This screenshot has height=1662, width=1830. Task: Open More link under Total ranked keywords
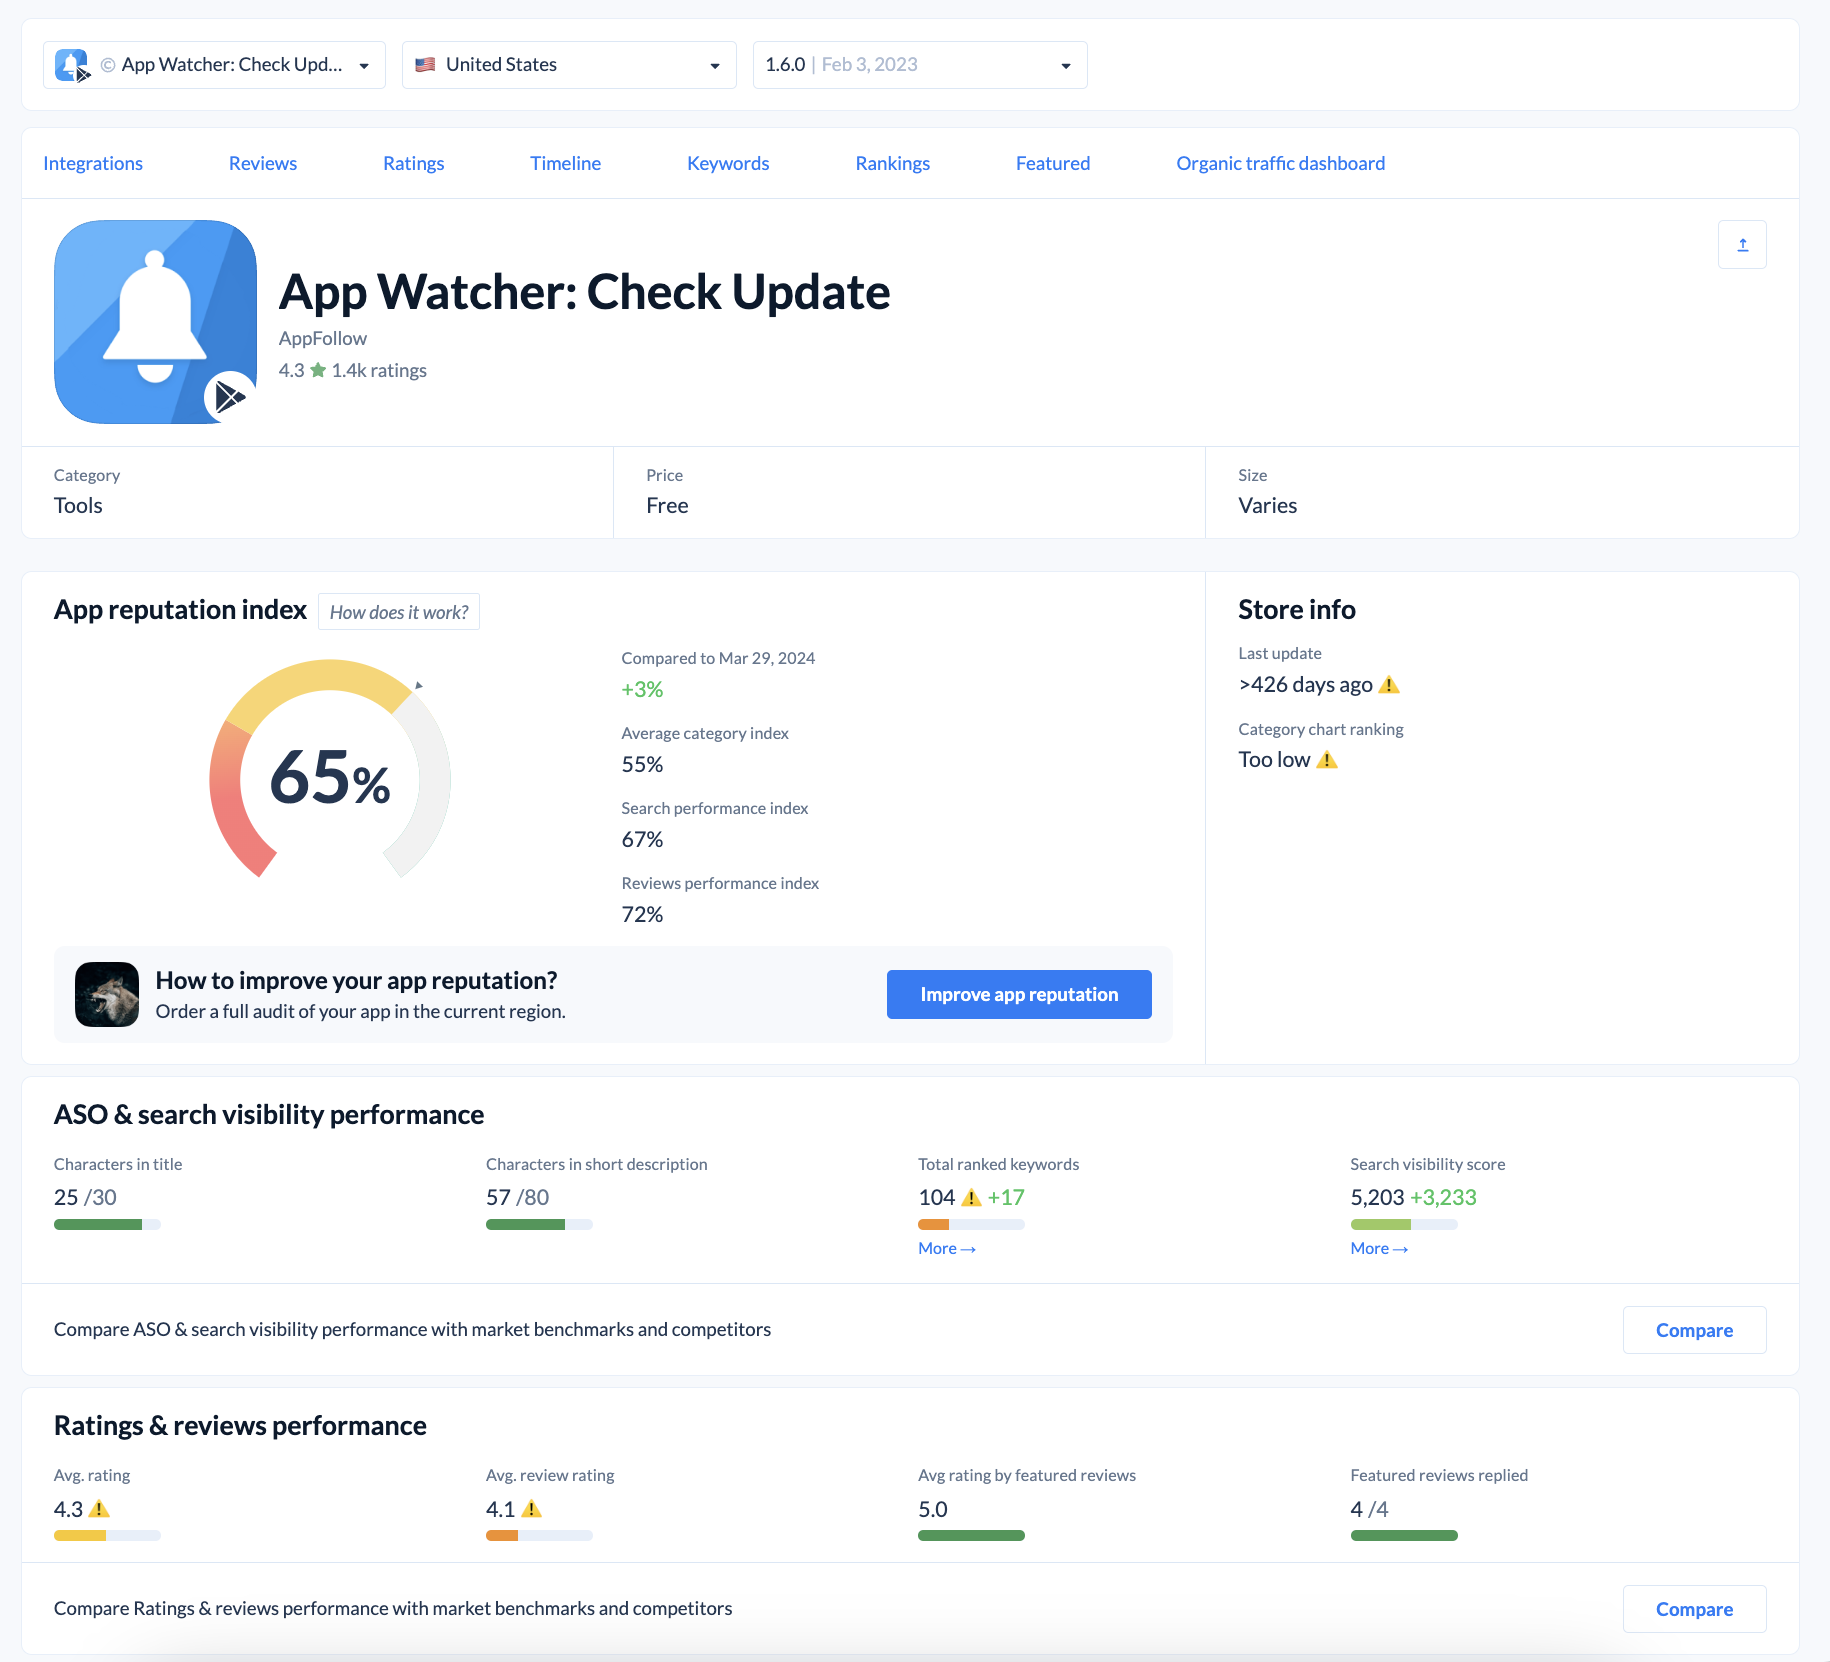946,1248
